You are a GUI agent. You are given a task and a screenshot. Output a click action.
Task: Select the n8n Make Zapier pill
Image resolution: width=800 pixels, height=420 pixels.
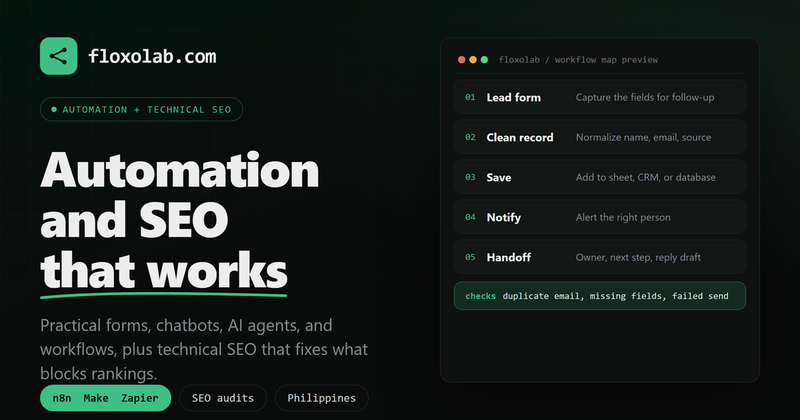tap(106, 398)
